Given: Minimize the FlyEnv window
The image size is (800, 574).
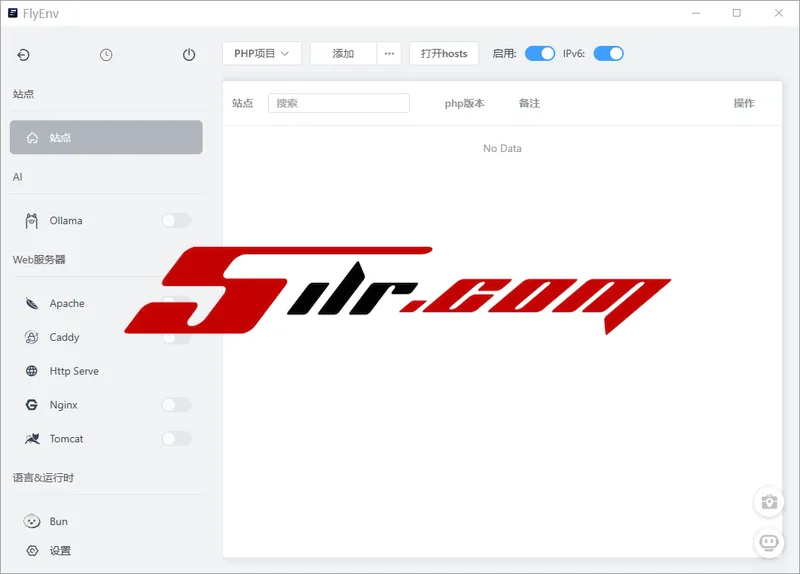Looking at the screenshot, I should tap(696, 13).
